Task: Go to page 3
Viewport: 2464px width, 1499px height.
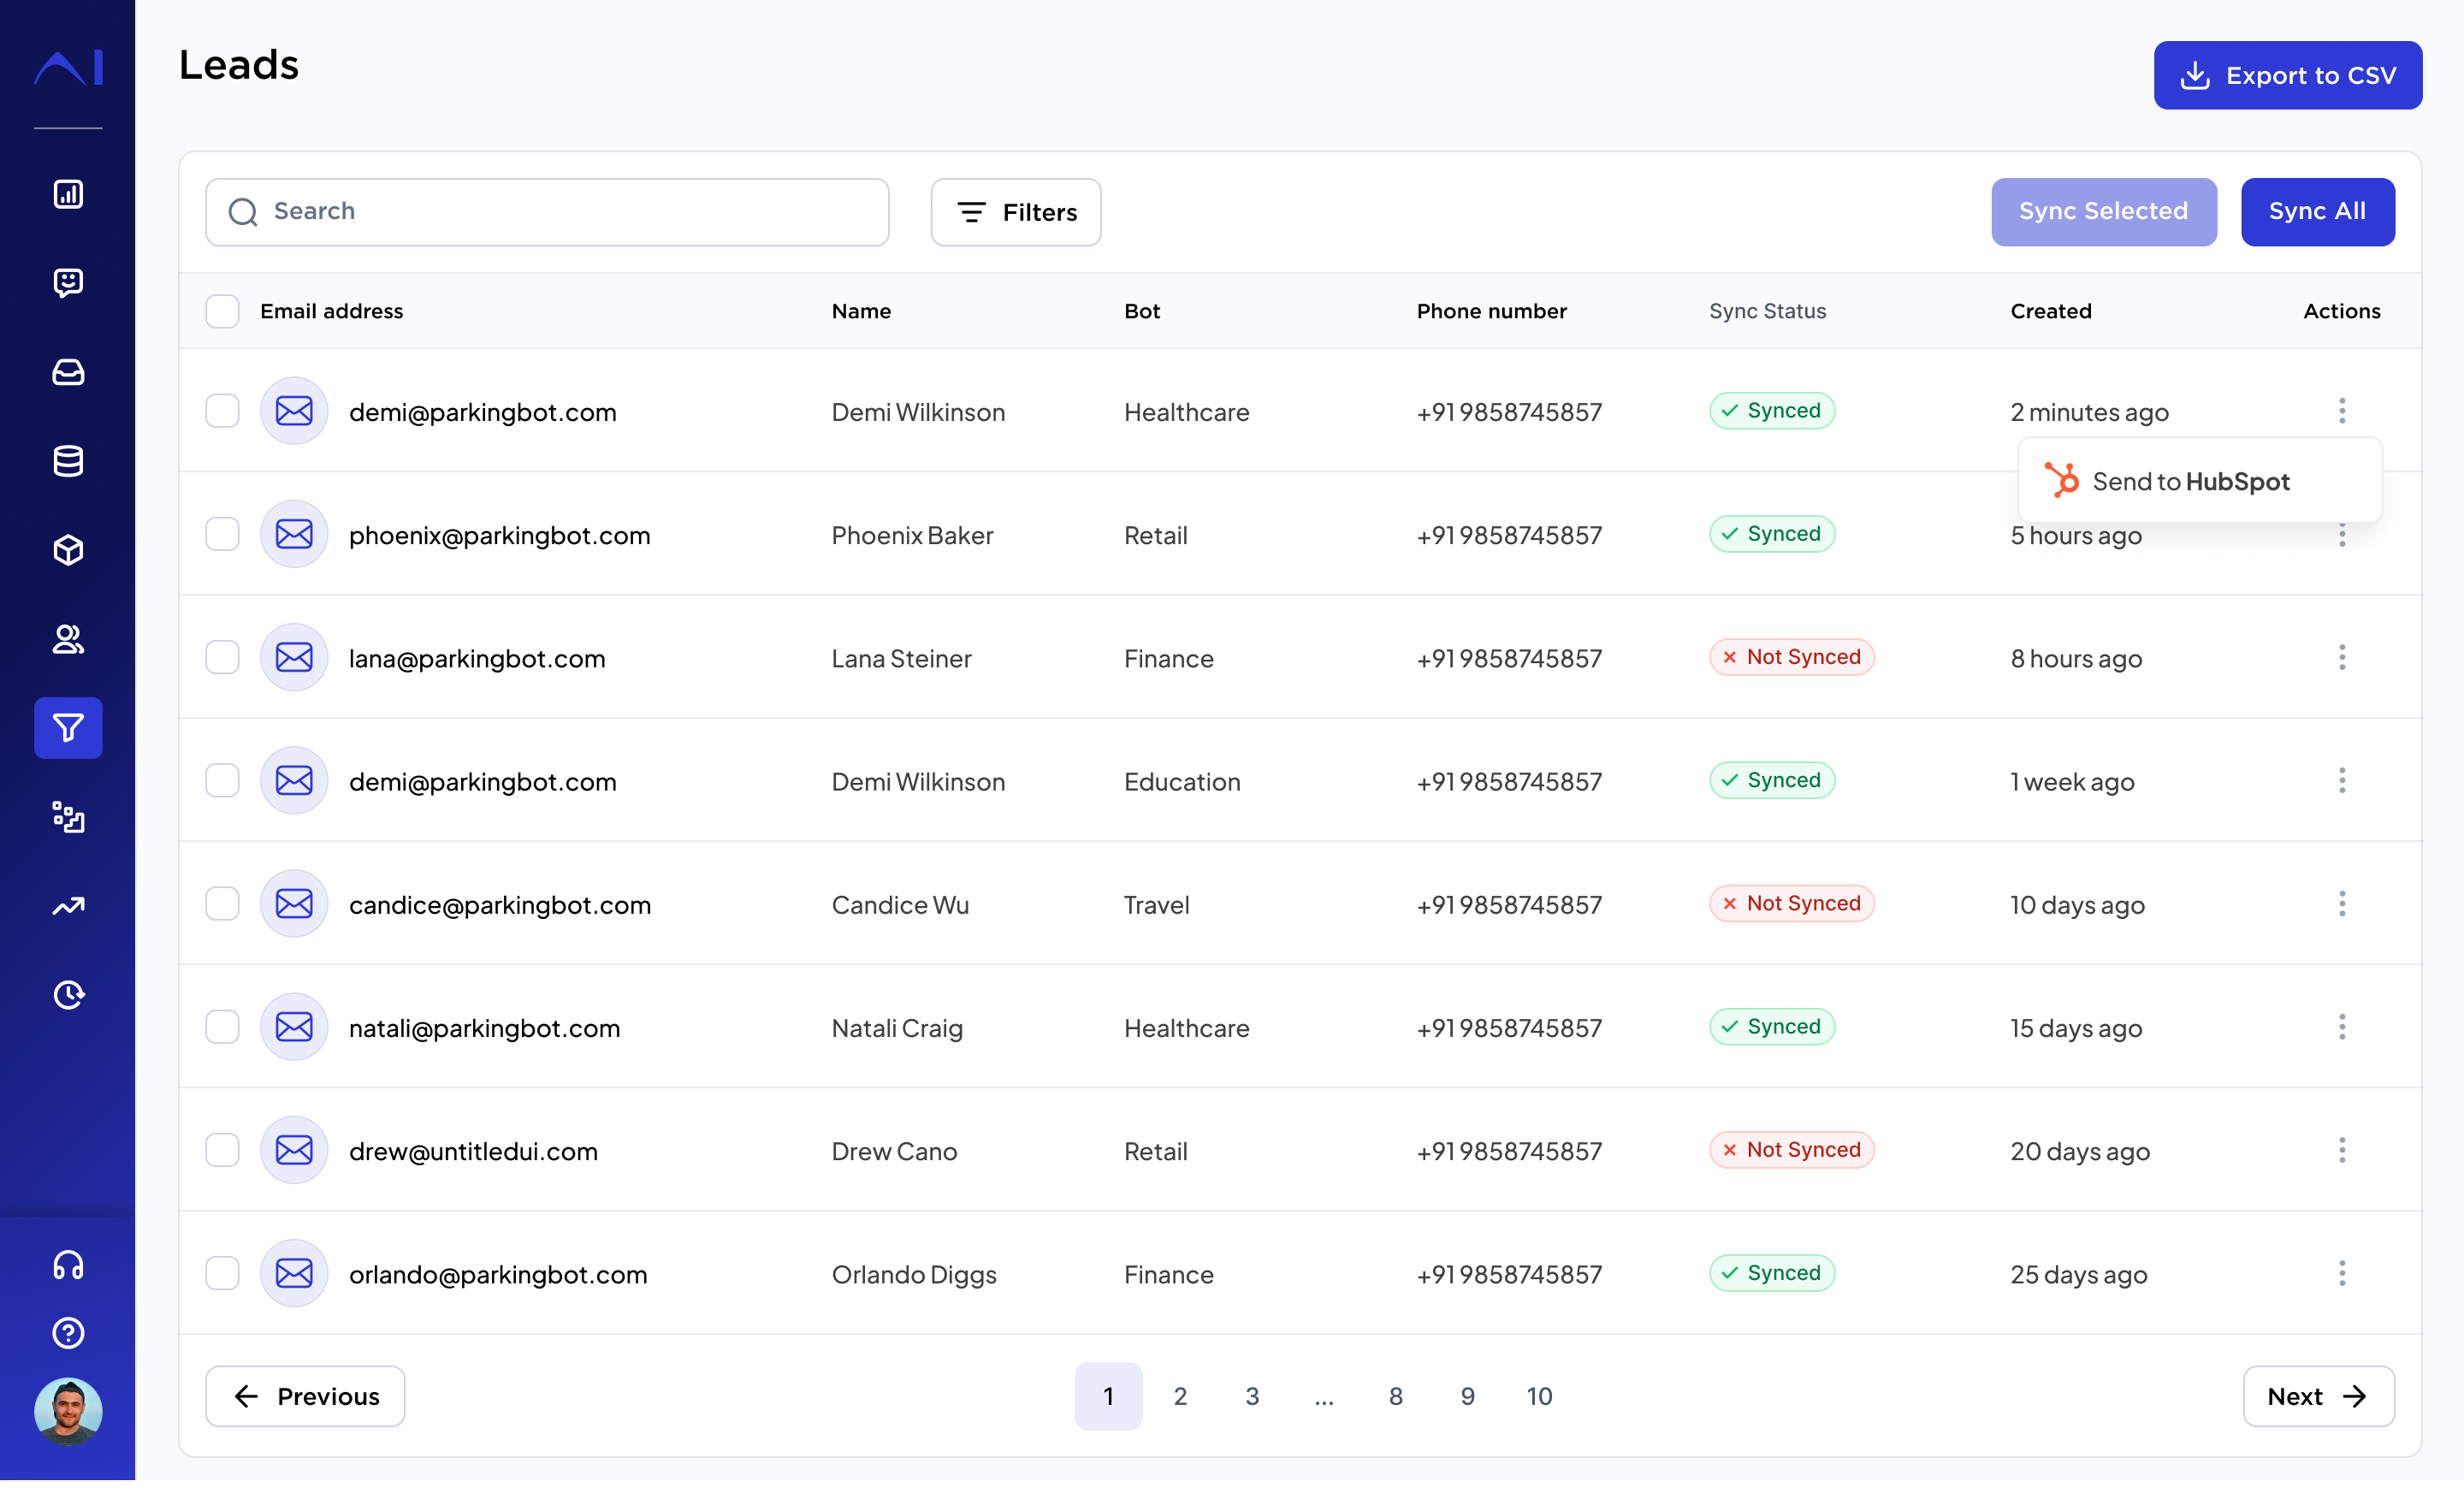Action: [x=1252, y=1396]
